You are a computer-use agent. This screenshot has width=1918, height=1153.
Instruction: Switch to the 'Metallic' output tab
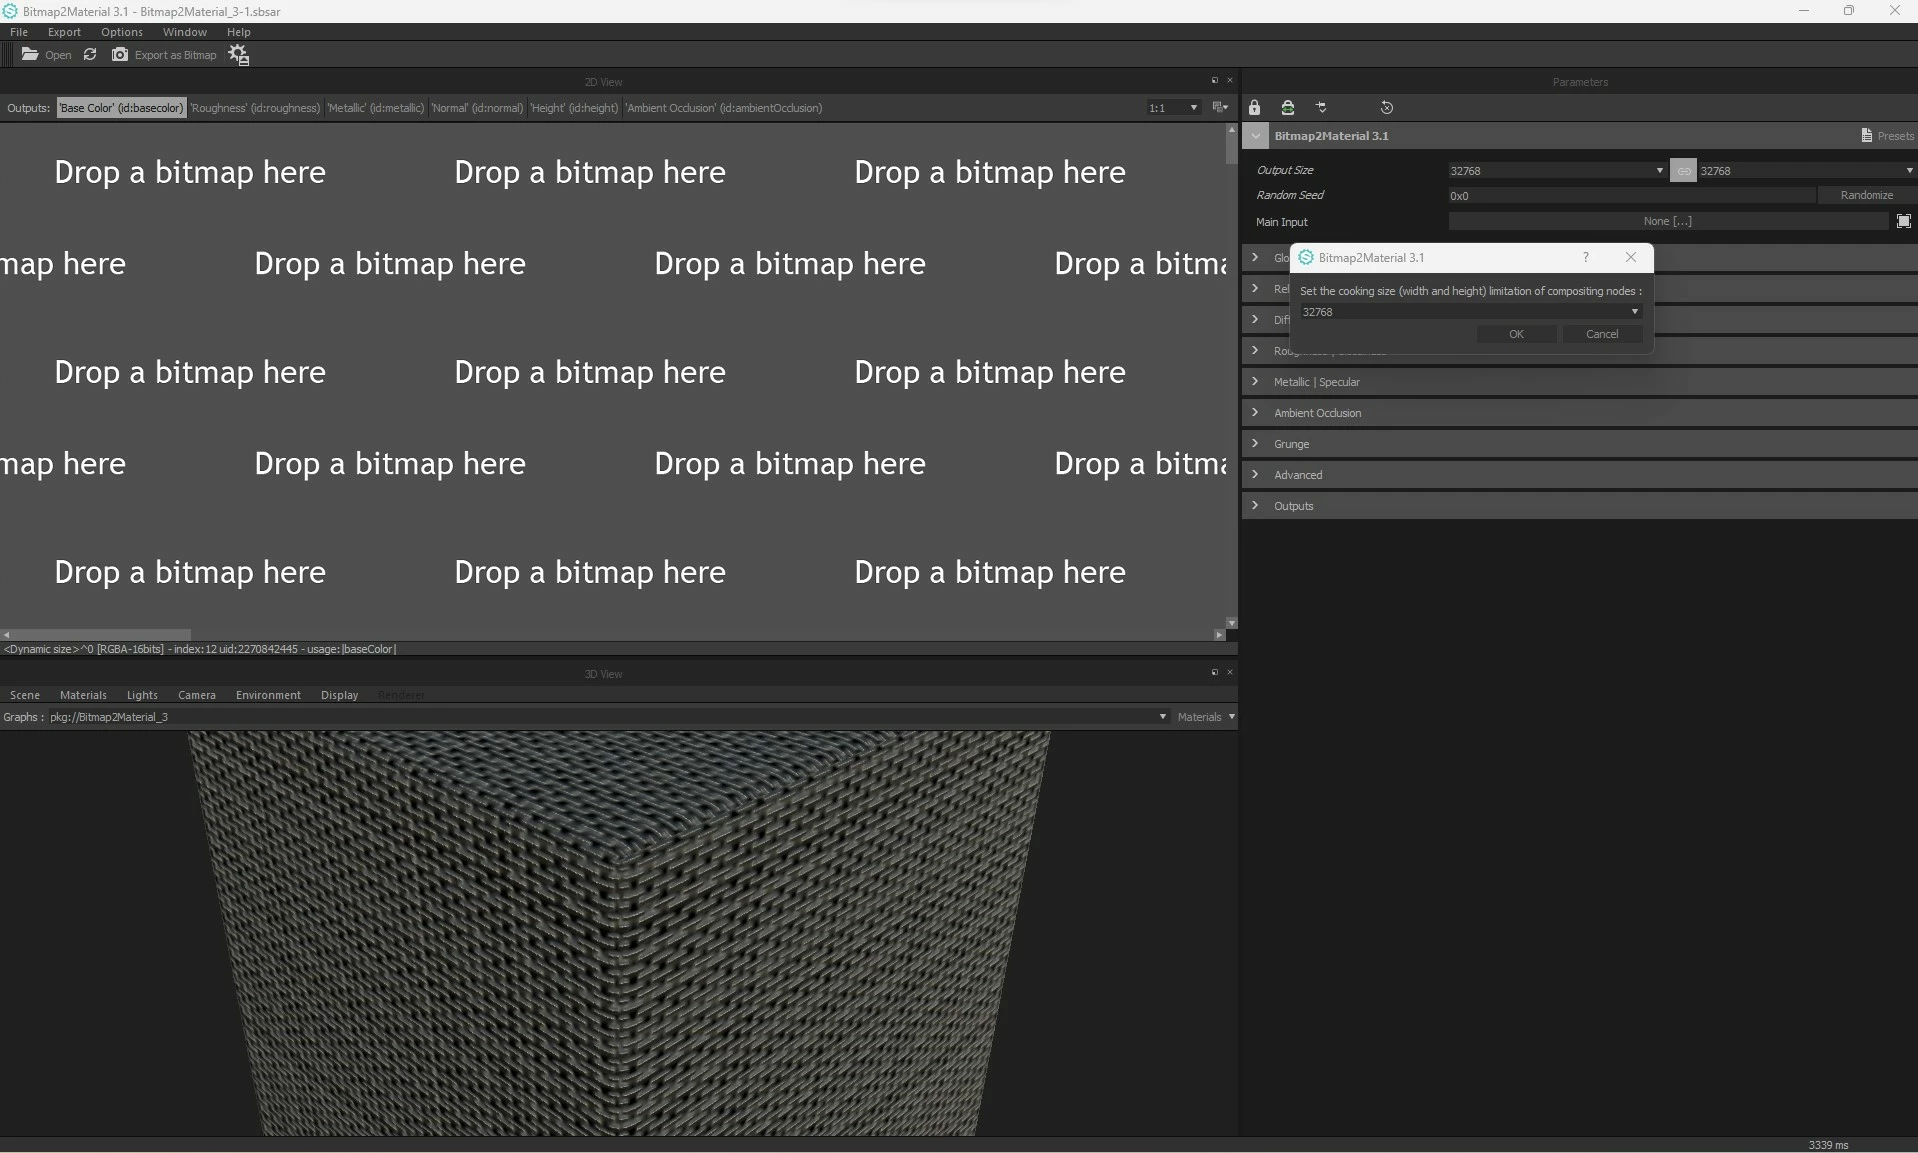(376, 108)
